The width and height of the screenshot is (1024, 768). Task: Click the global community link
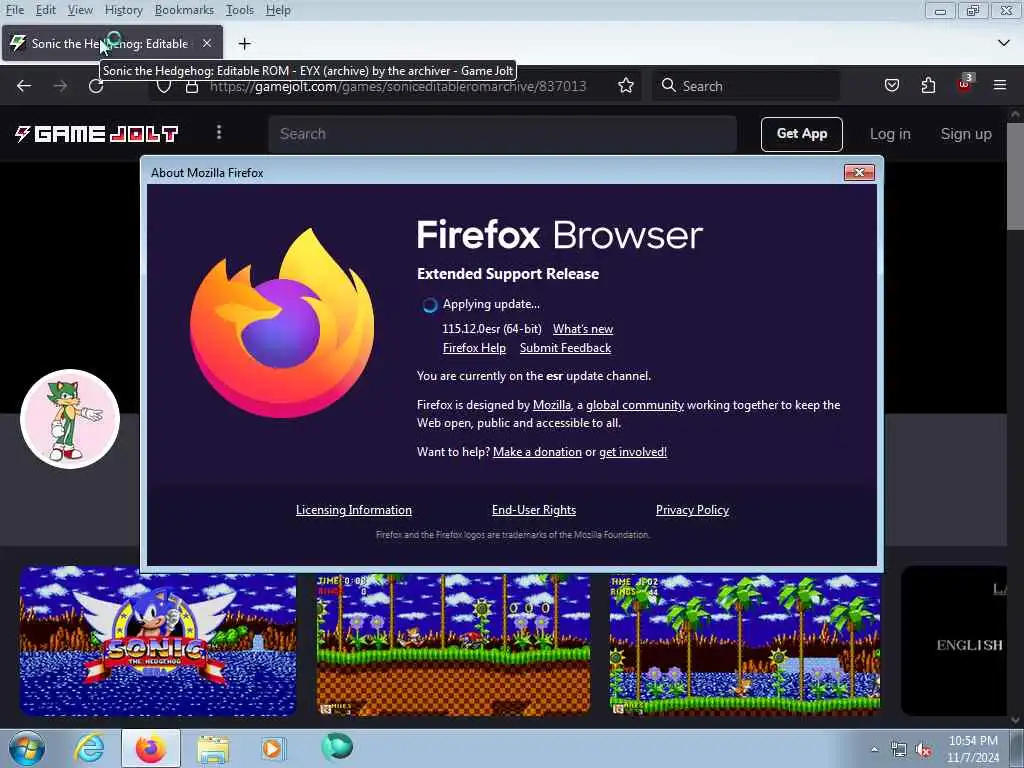pyautogui.click(x=635, y=405)
